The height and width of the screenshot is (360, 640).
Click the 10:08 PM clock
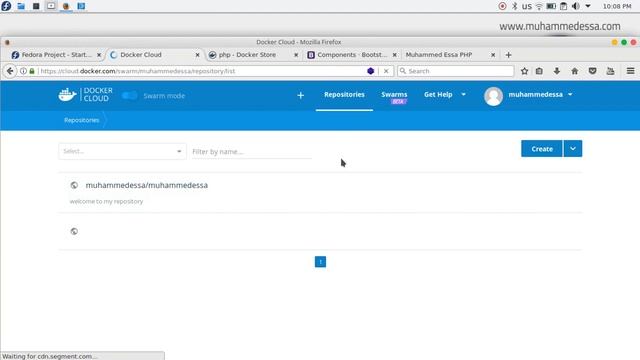pyautogui.click(x=617, y=6)
